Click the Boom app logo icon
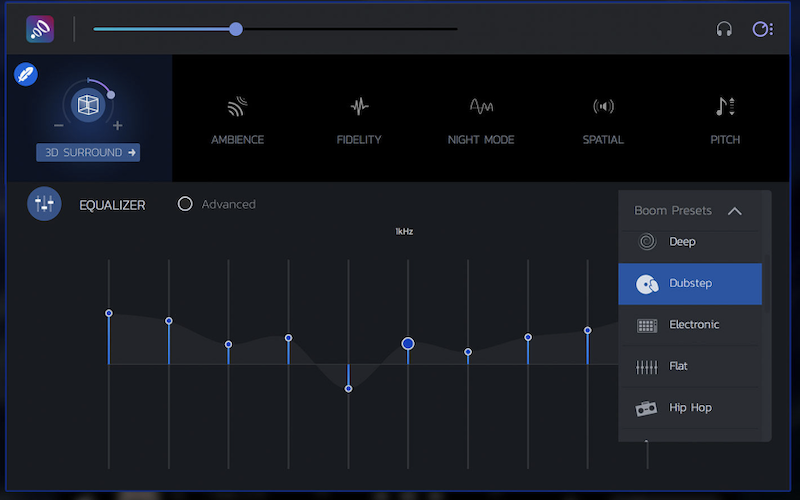The height and width of the screenshot is (500, 800). (40, 29)
